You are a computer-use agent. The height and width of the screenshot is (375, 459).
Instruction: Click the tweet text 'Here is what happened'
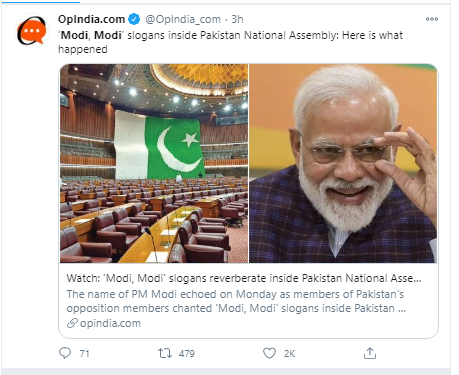(x=230, y=42)
